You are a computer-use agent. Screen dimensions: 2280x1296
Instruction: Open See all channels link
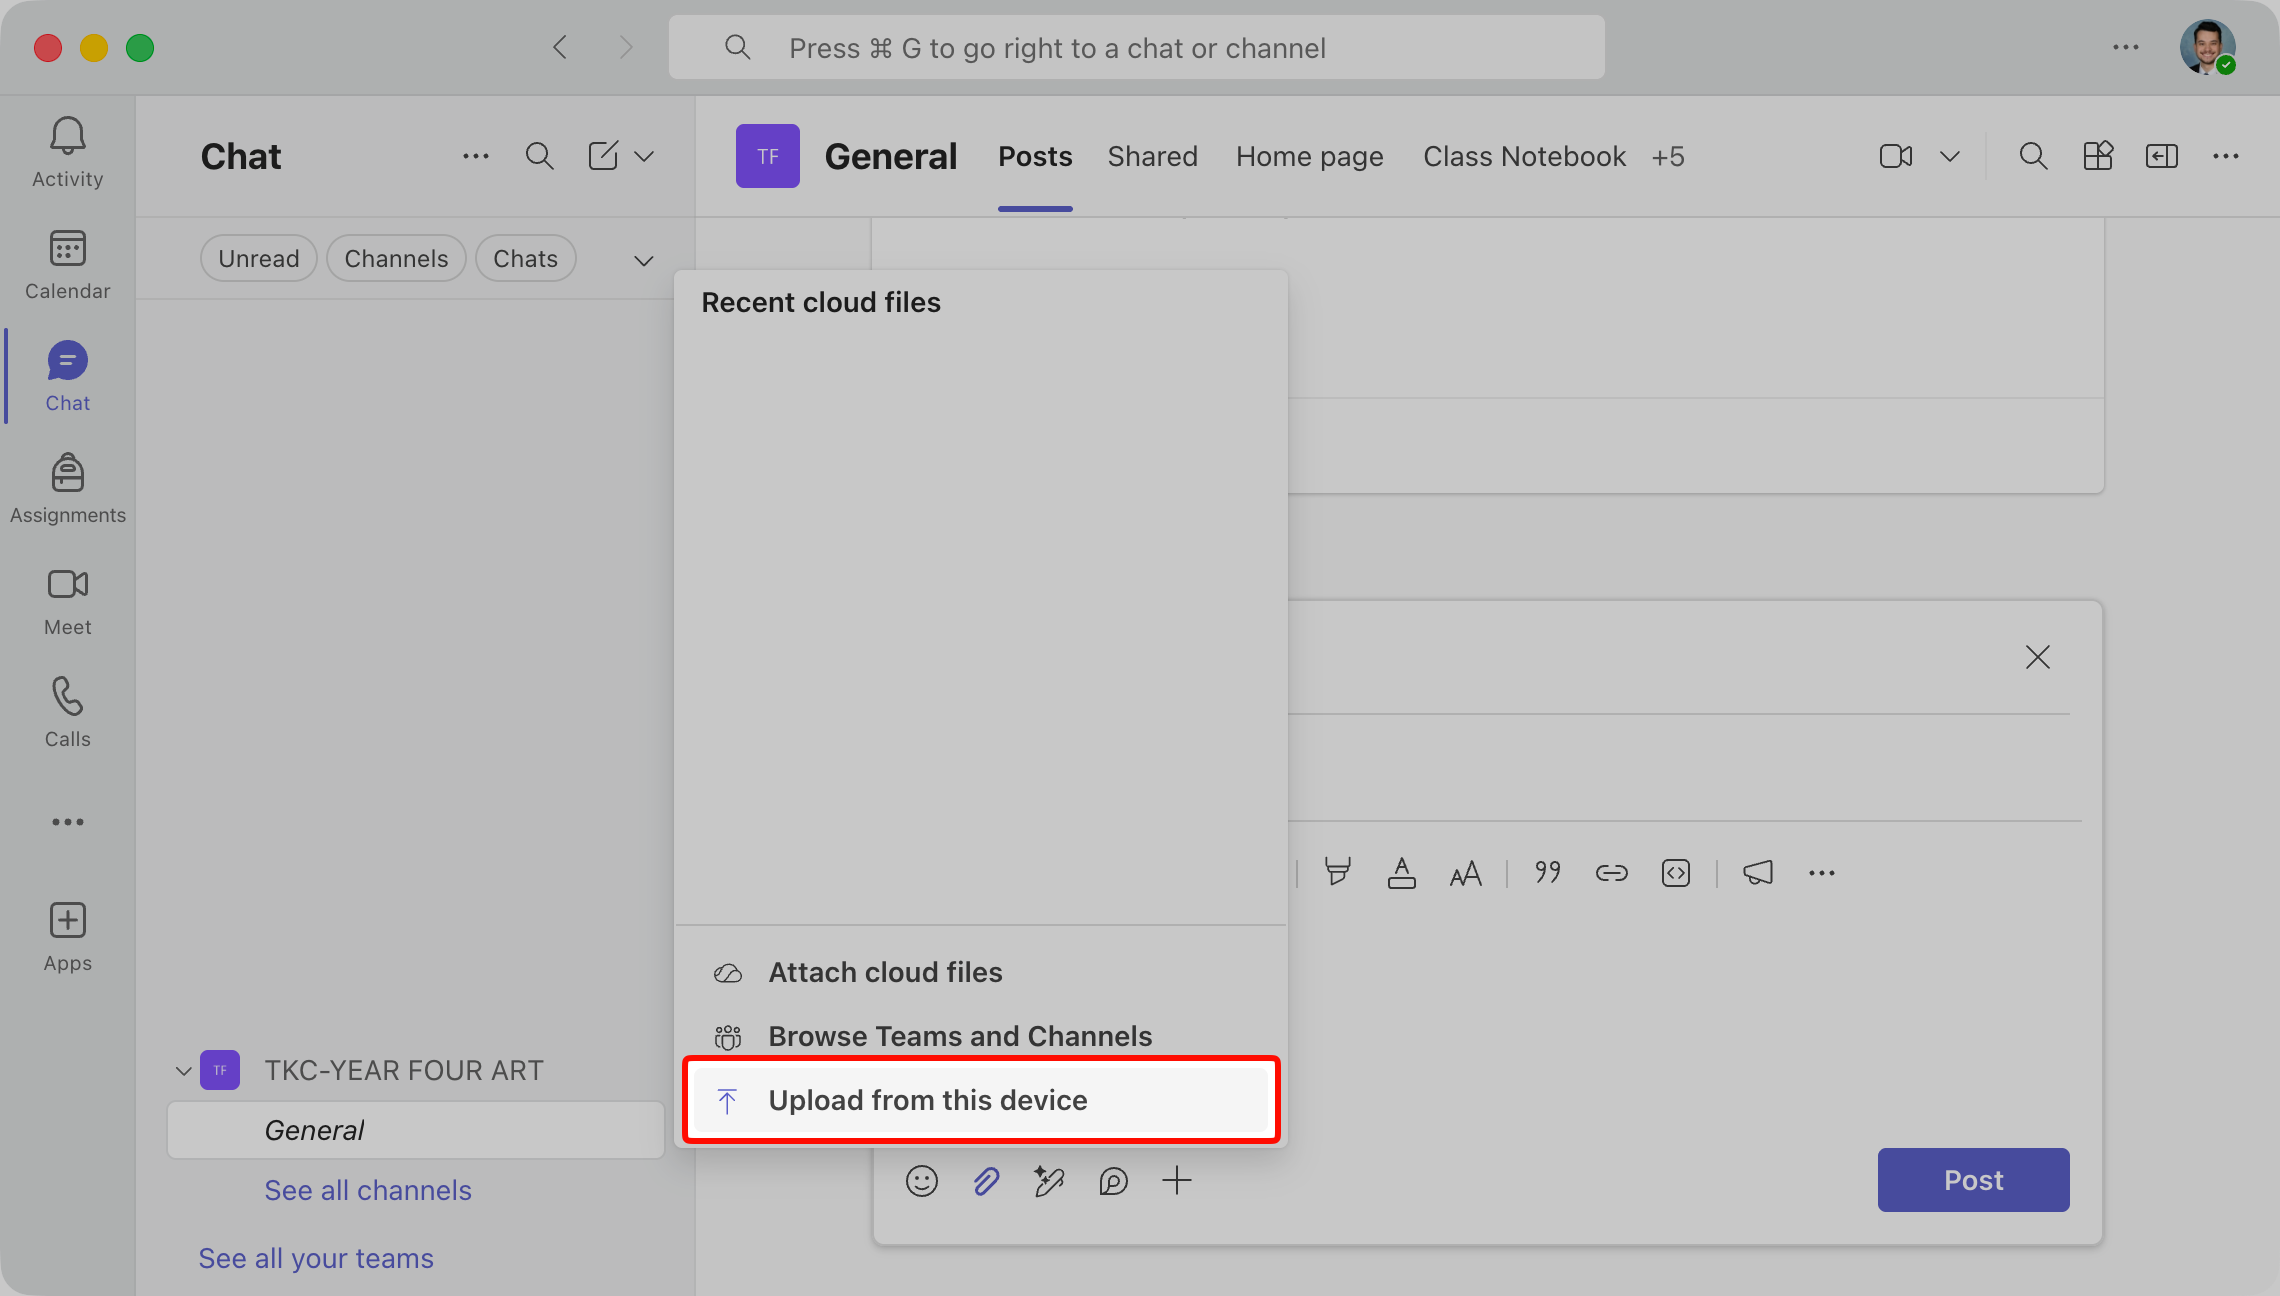[x=368, y=1190]
